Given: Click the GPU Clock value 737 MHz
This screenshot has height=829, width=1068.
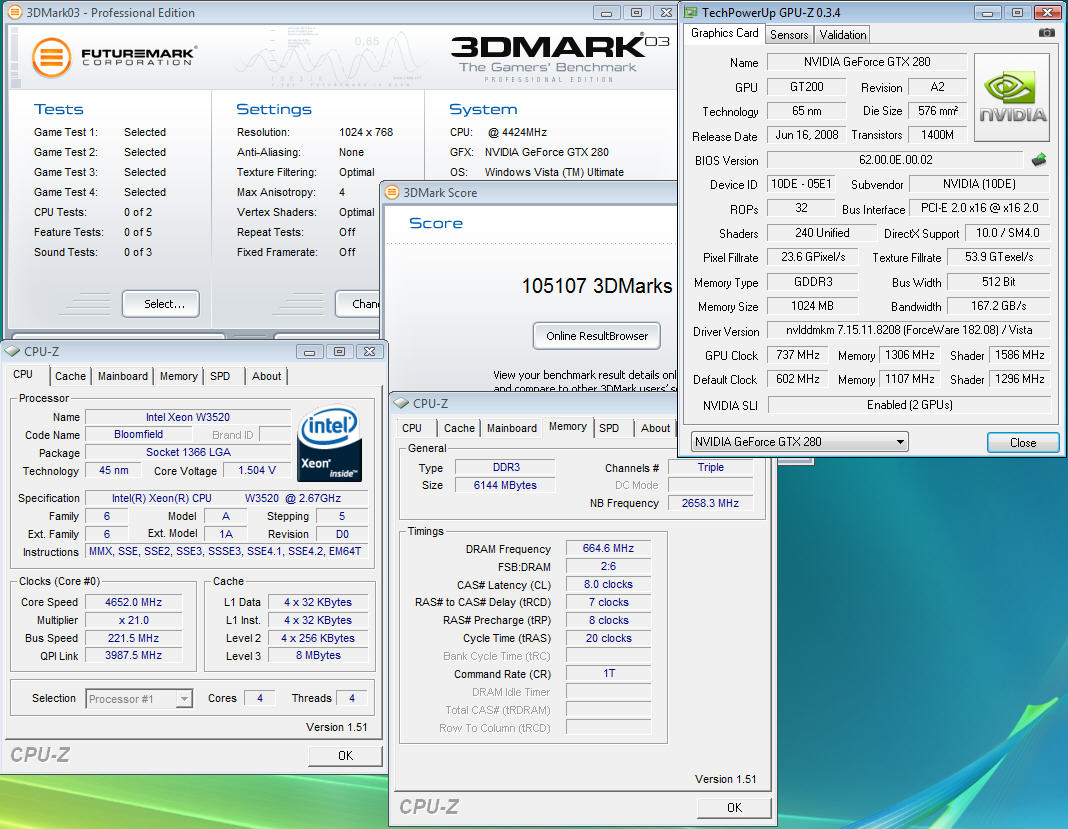Looking at the screenshot, I should (x=798, y=356).
